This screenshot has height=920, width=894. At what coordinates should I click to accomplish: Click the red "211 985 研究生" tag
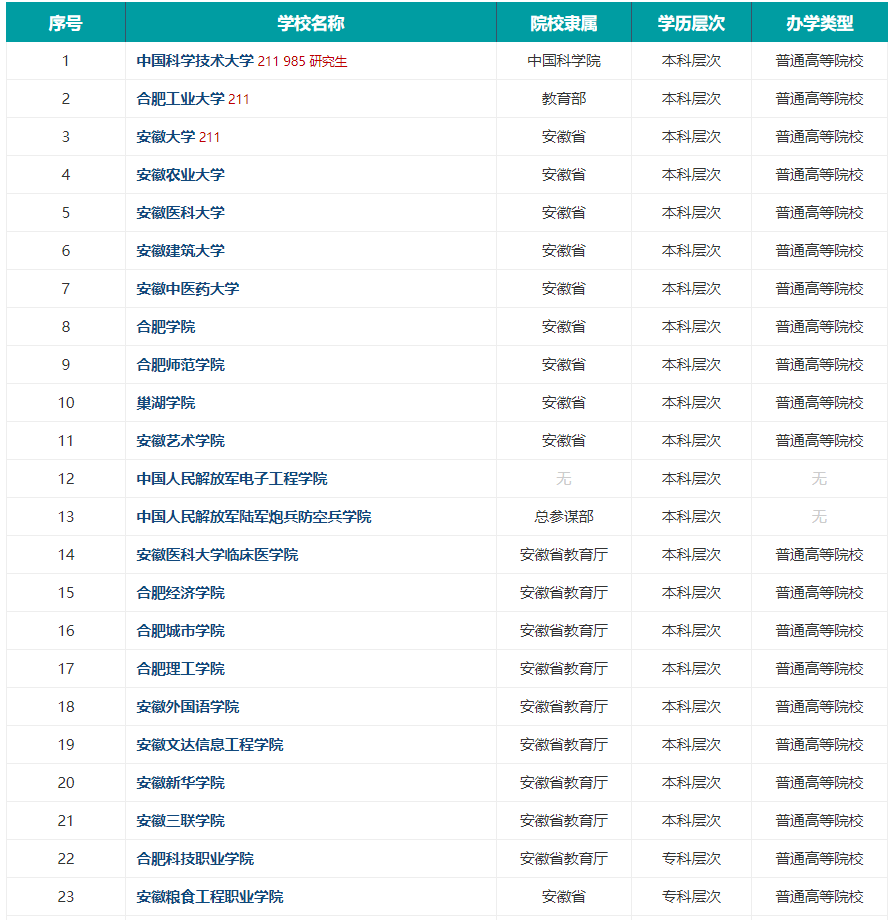click(303, 62)
